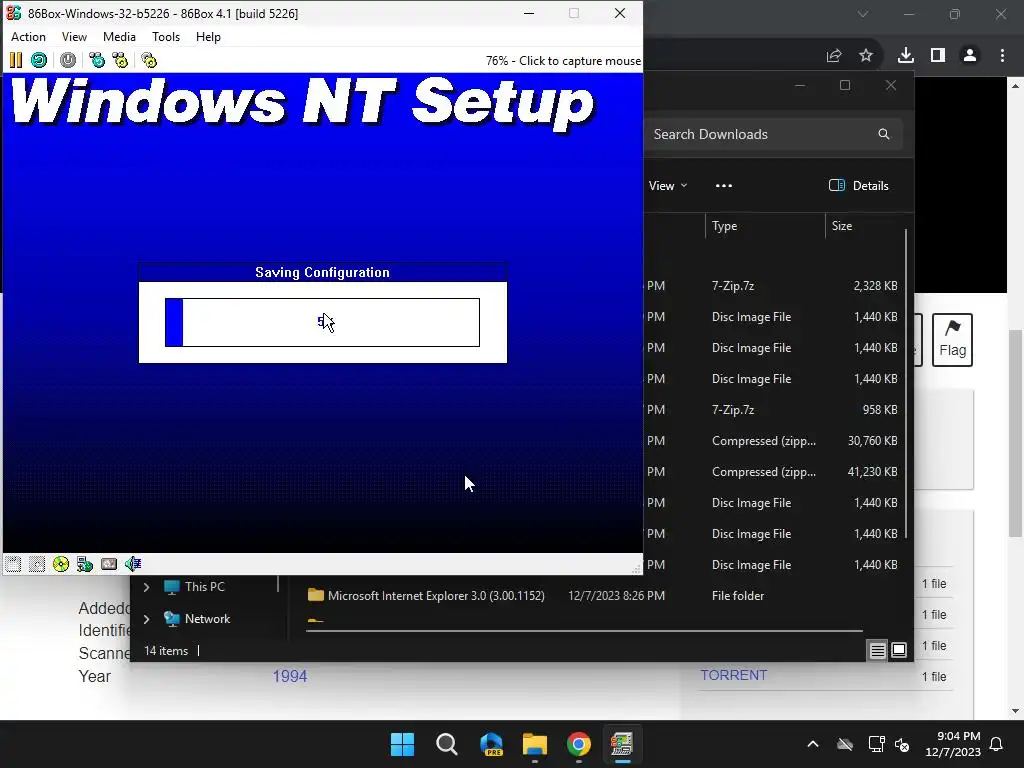Switch Explorer to large thumbnails view
The image size is (1024, 768).
click(899, 650)
